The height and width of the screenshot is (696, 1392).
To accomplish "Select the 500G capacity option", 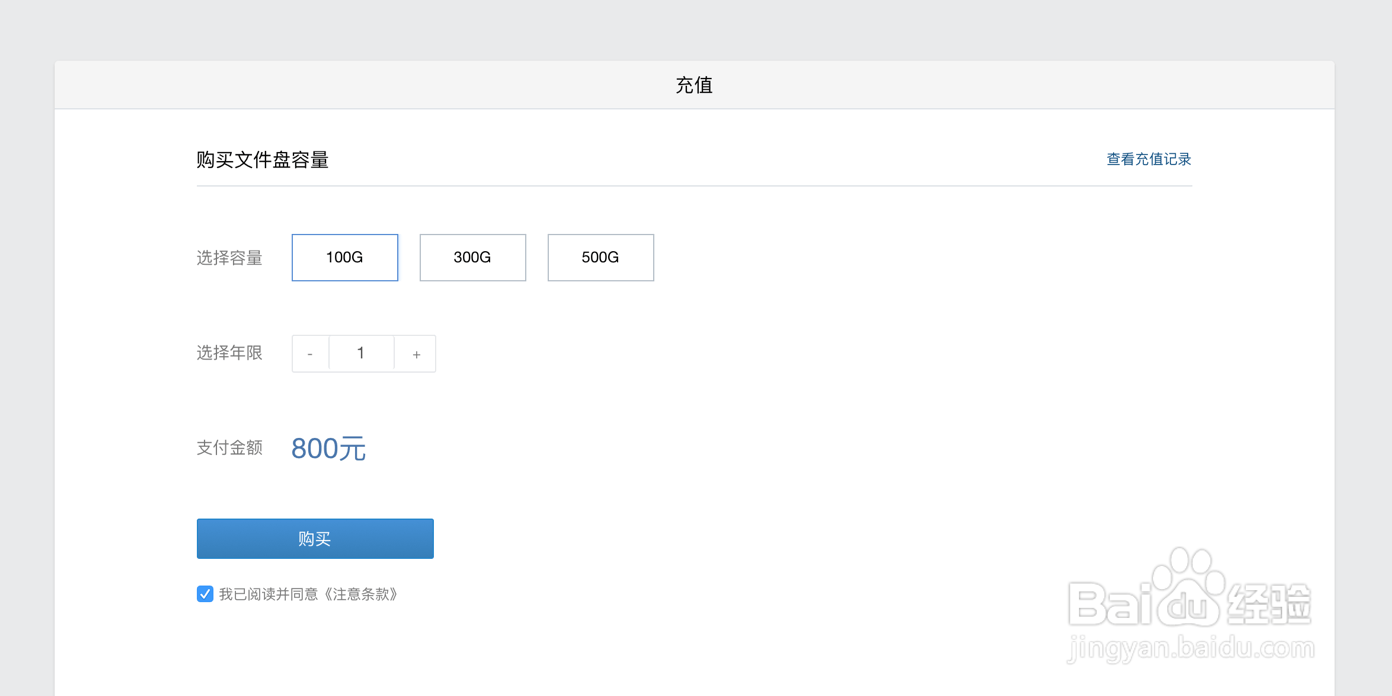I will [x=600, y=257].
